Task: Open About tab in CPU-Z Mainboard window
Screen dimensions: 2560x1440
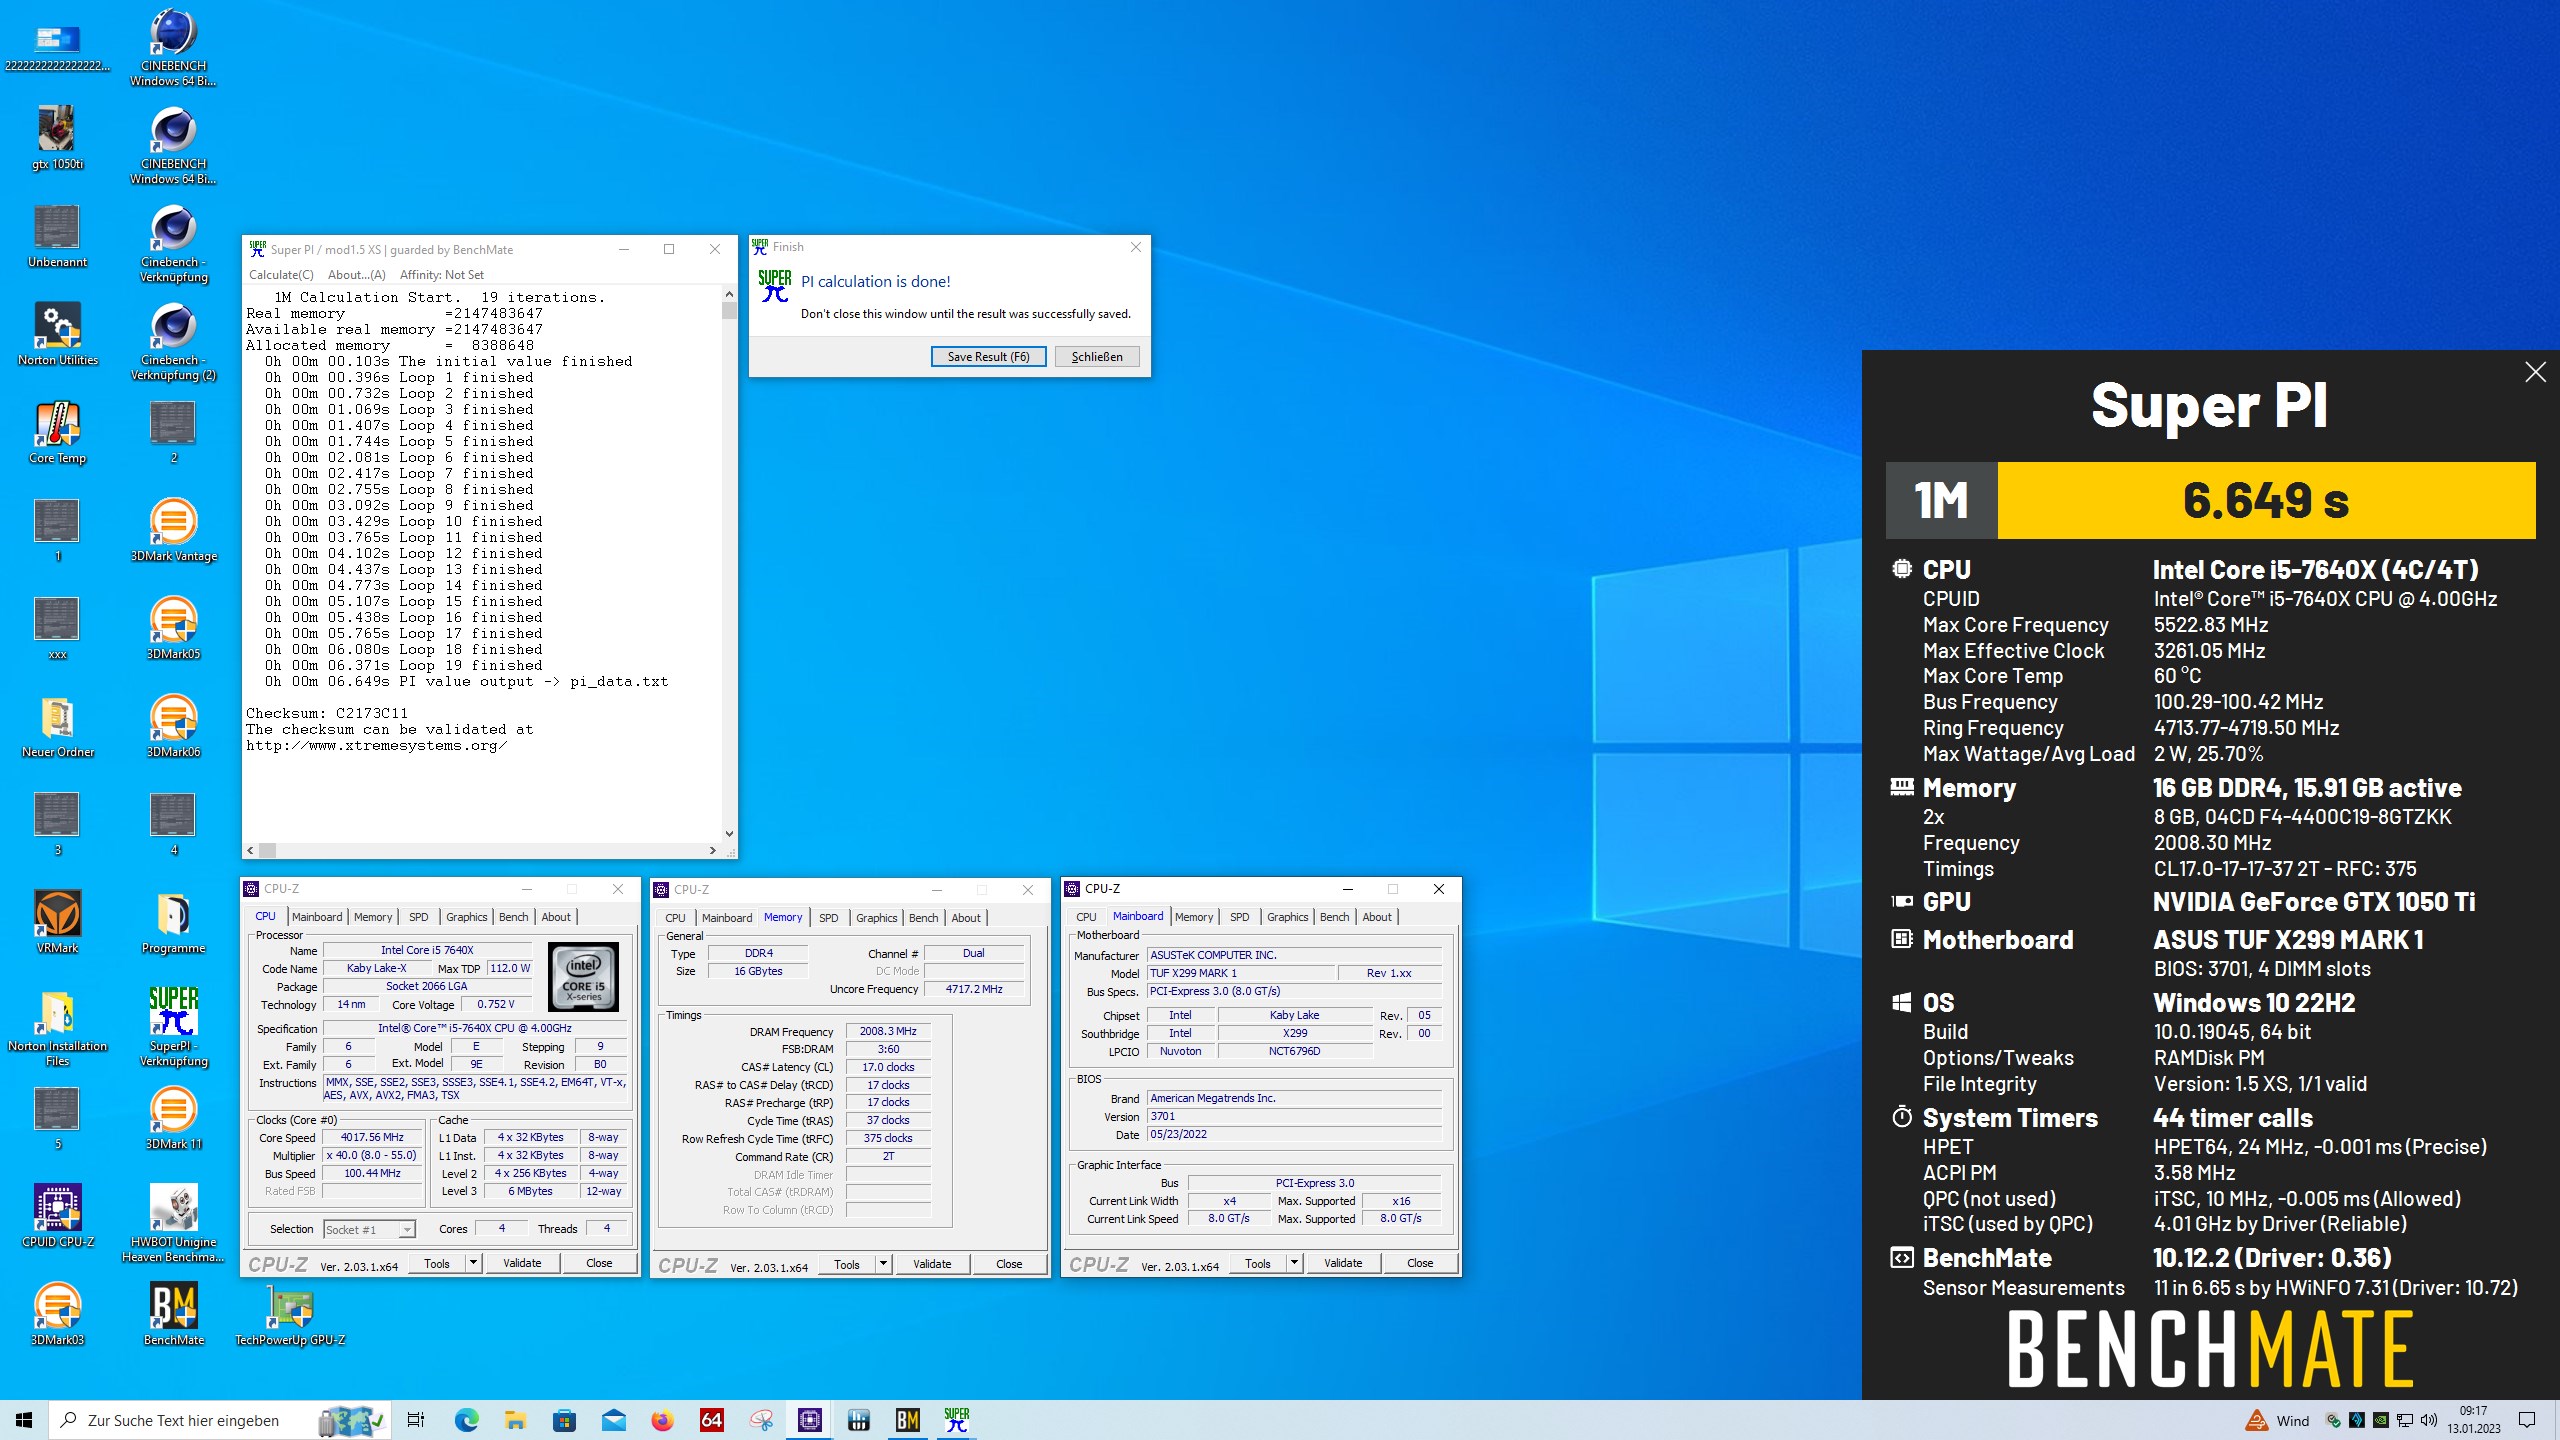Action: tap(1376, 917)
